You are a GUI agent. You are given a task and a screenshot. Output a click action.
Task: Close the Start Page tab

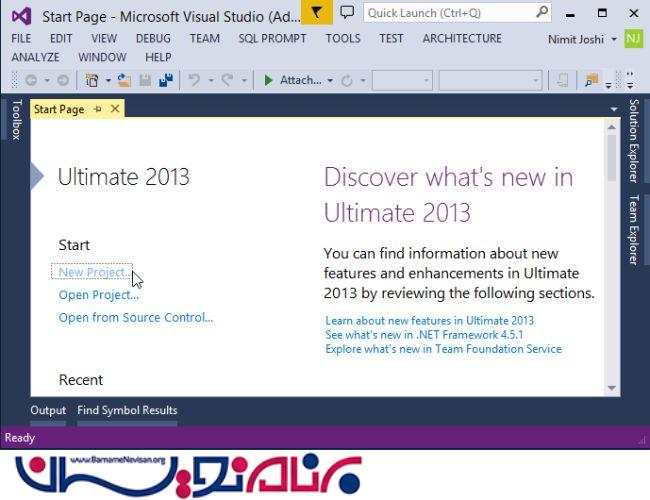[x=115, y=109]
